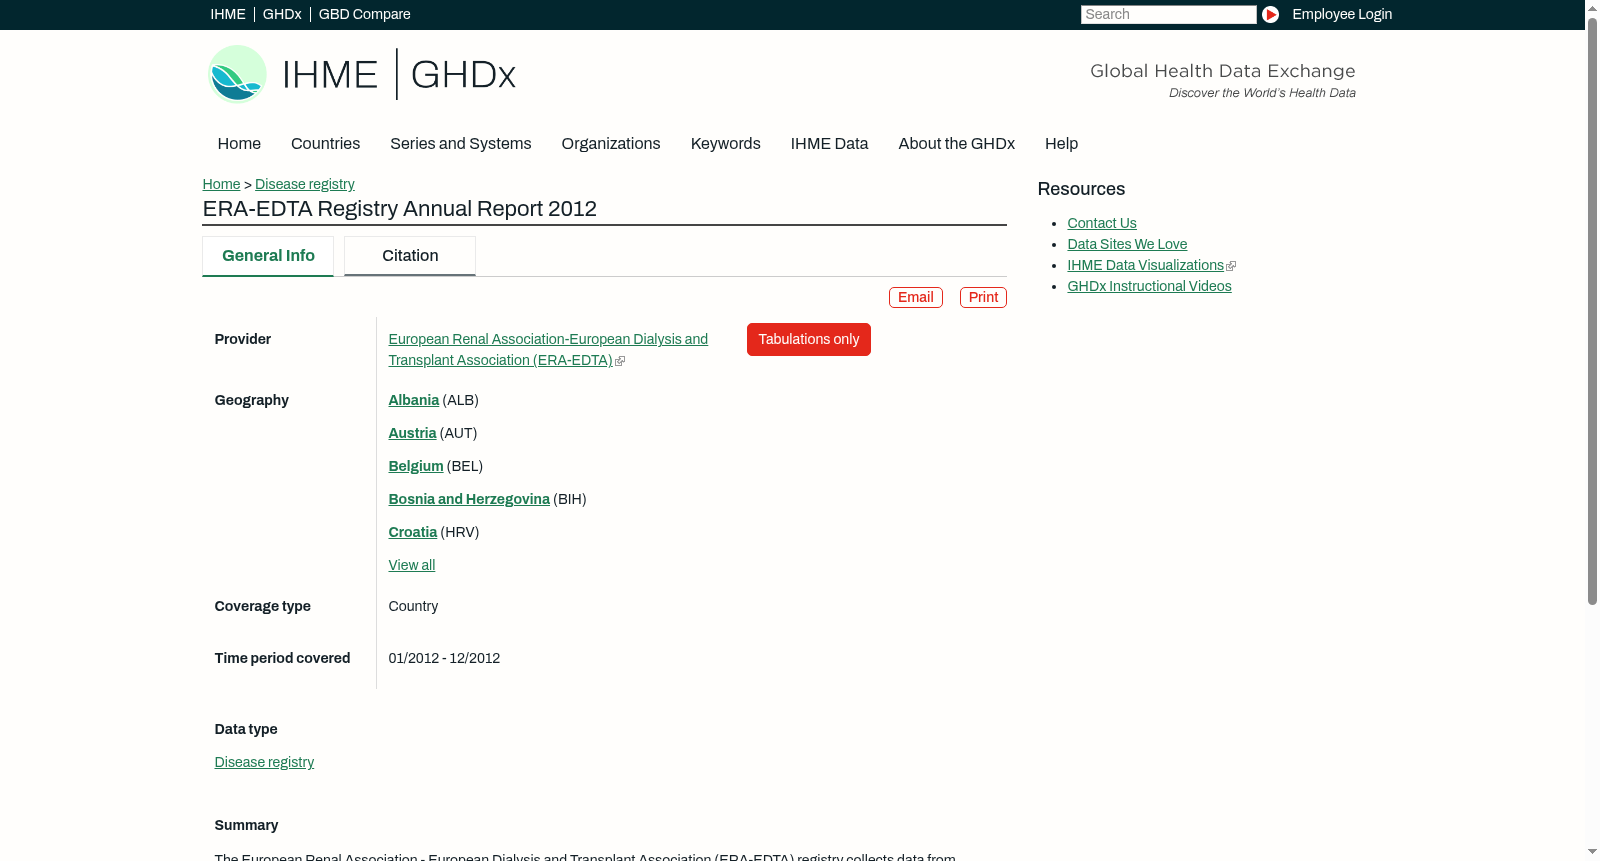1600x861 pixels.
Task: Click 'Discover the World's Health Data' subtitle
Action: tap(1262, 93)
